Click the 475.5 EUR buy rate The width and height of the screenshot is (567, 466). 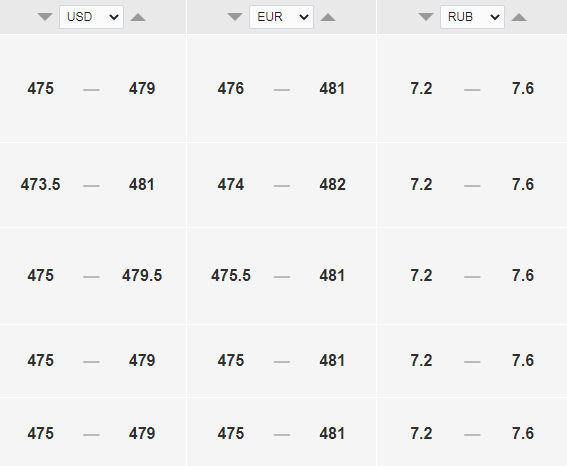click(x=231, y=276)
